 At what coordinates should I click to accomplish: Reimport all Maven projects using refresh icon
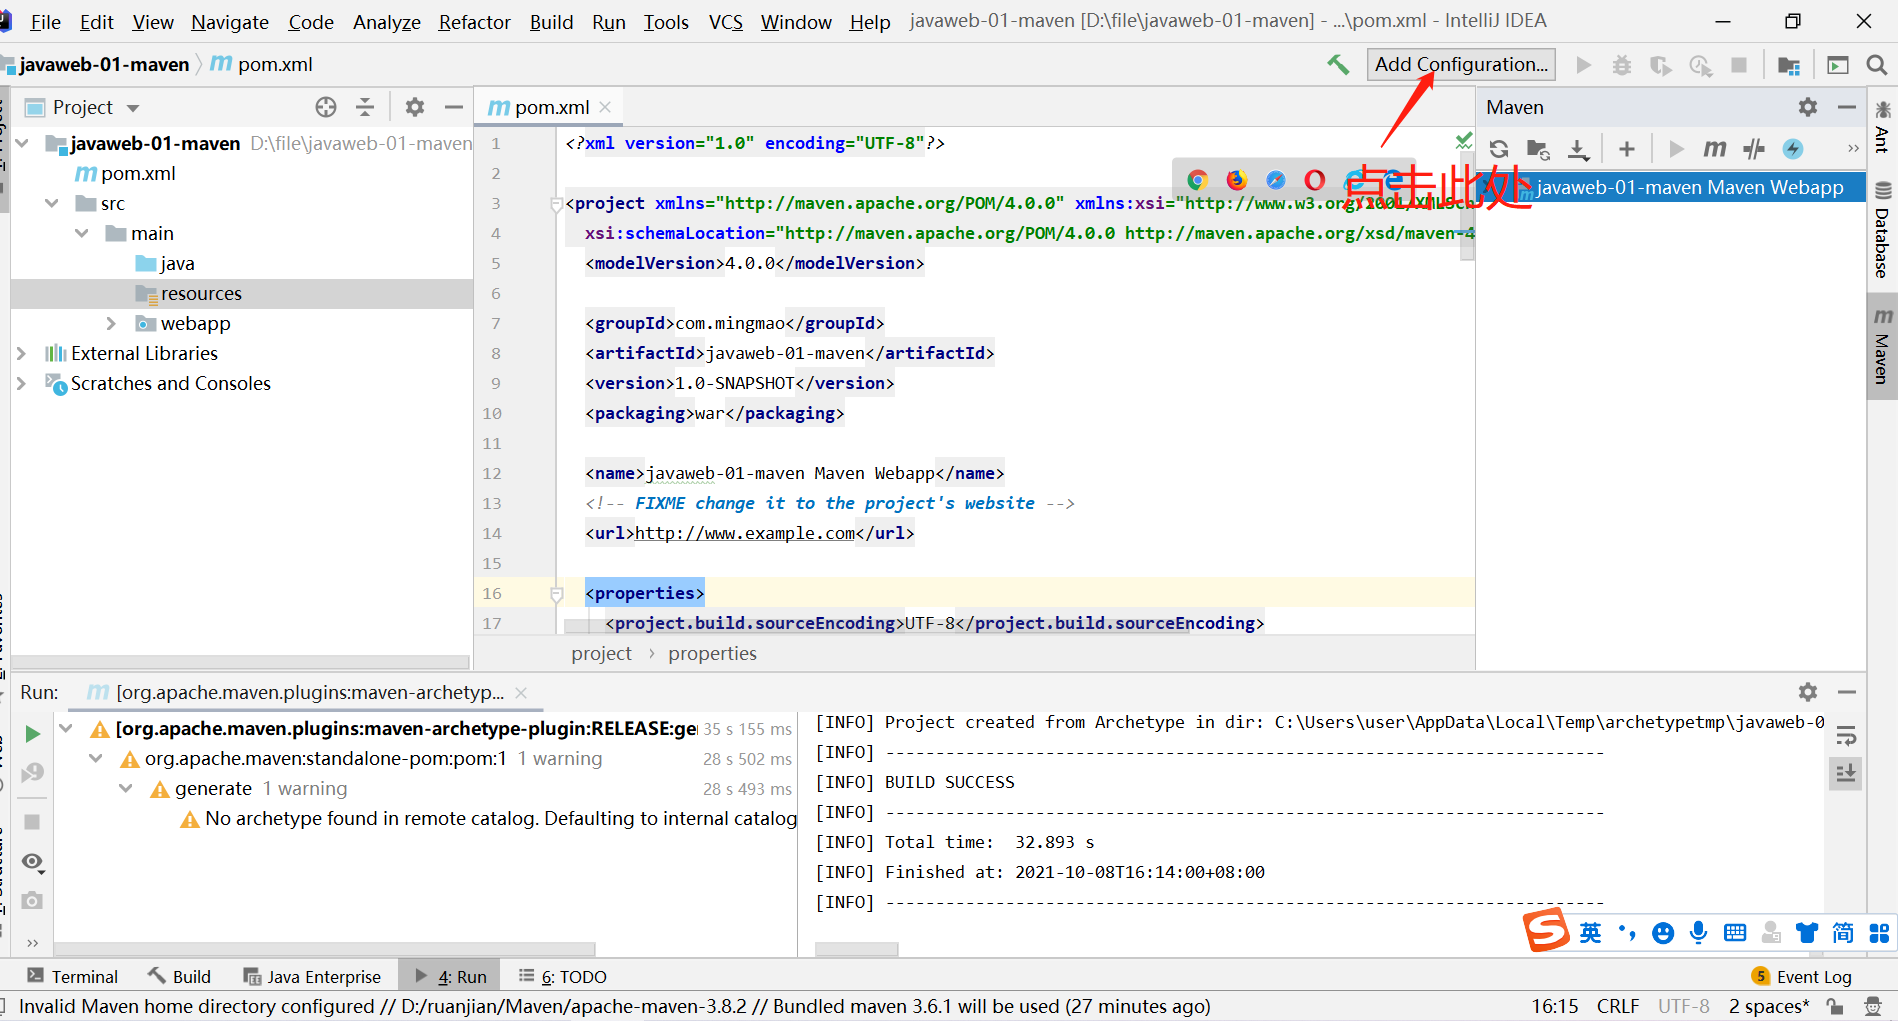click(x=1499, y=149)
